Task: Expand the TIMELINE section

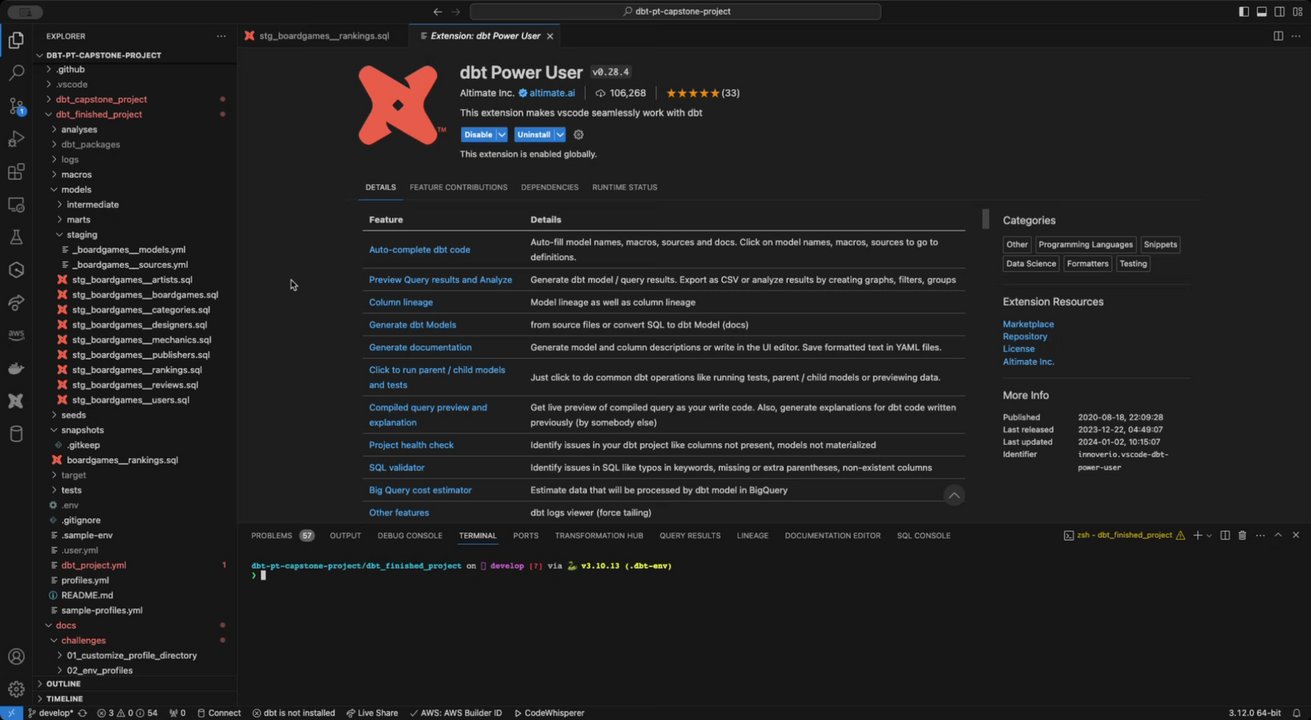Action: point(64,698)
